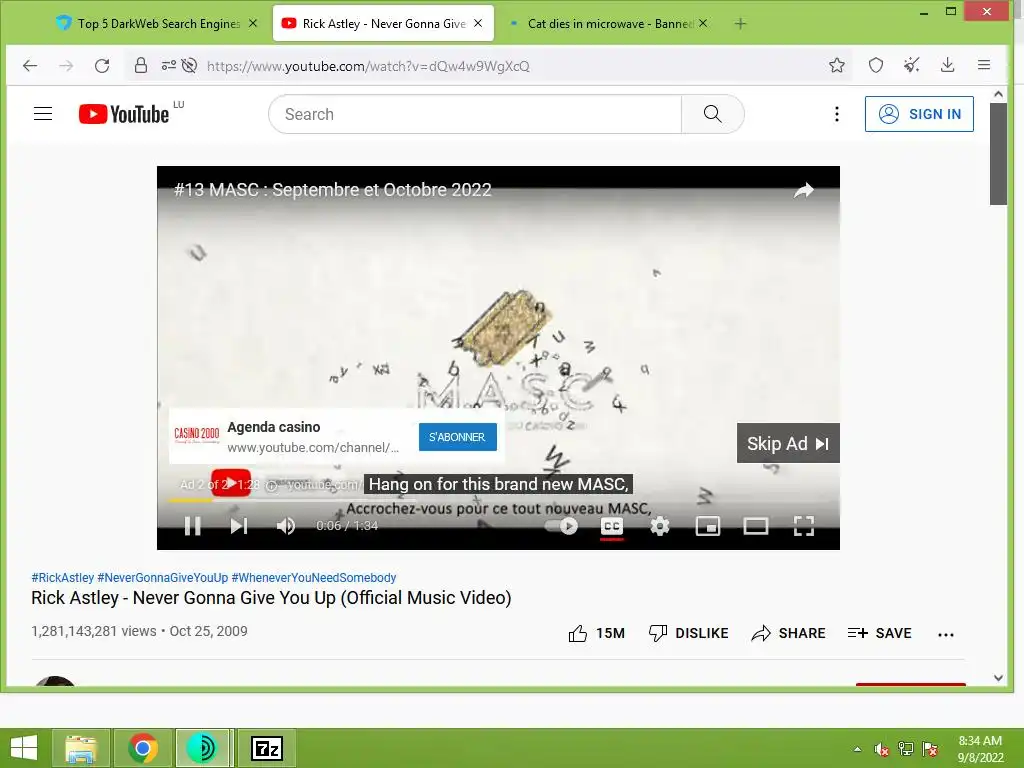This screenshot has width=1024, height=768.
Task: Open #WheneverYouNeedSomebody hashtag link
Action: click(314, 577)
